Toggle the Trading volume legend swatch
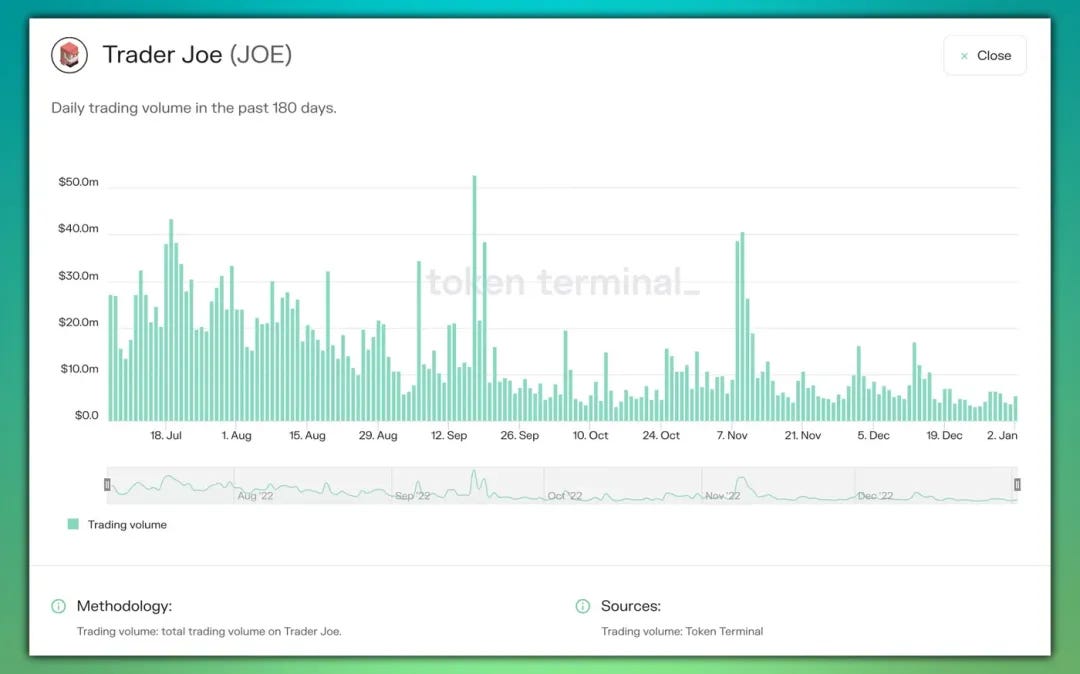Image resolution: width=1080 pixels, height=674 pixels. click(x=73, y=524)
